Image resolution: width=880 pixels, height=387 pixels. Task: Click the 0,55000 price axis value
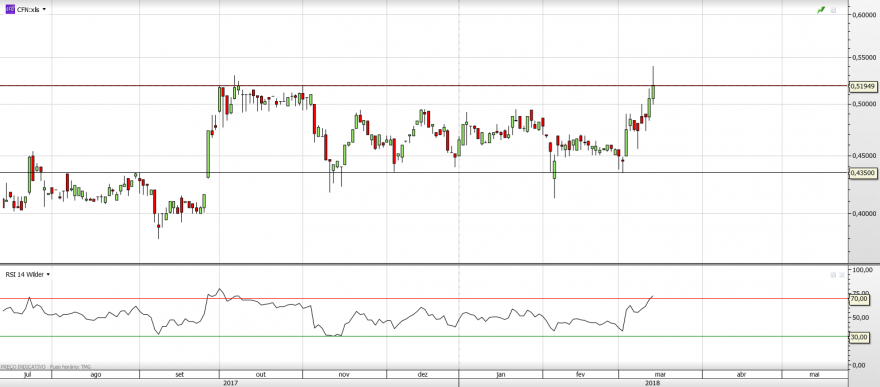pyautogui.click(x=864, y=57)
